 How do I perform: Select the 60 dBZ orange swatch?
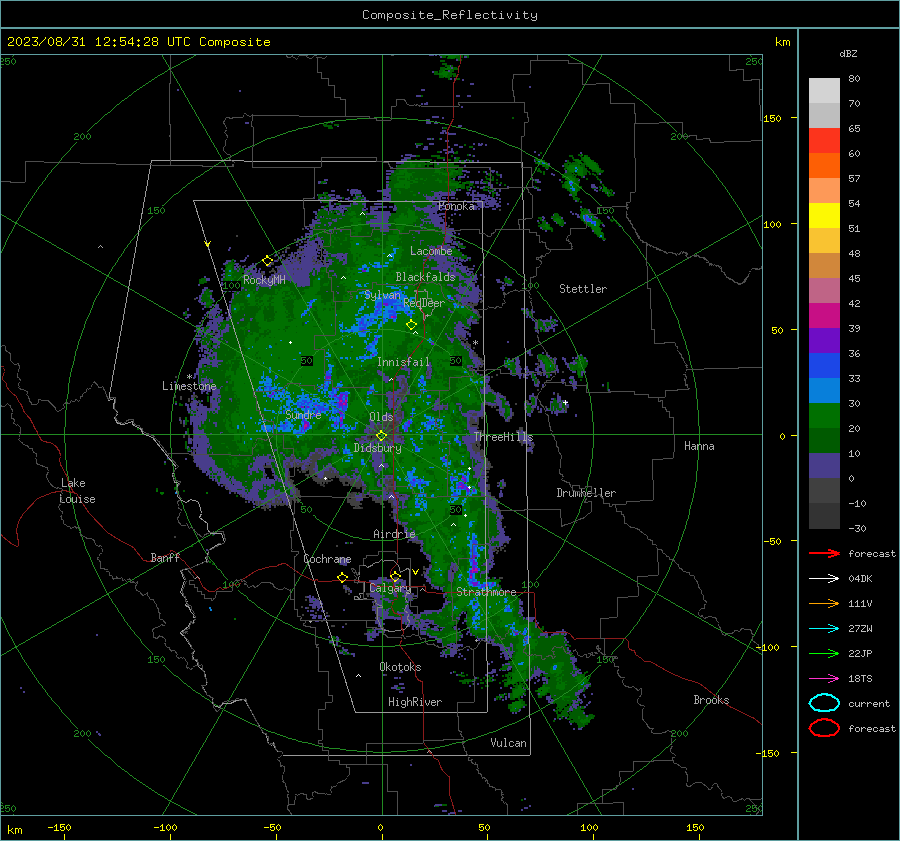[x=824, y=166]
